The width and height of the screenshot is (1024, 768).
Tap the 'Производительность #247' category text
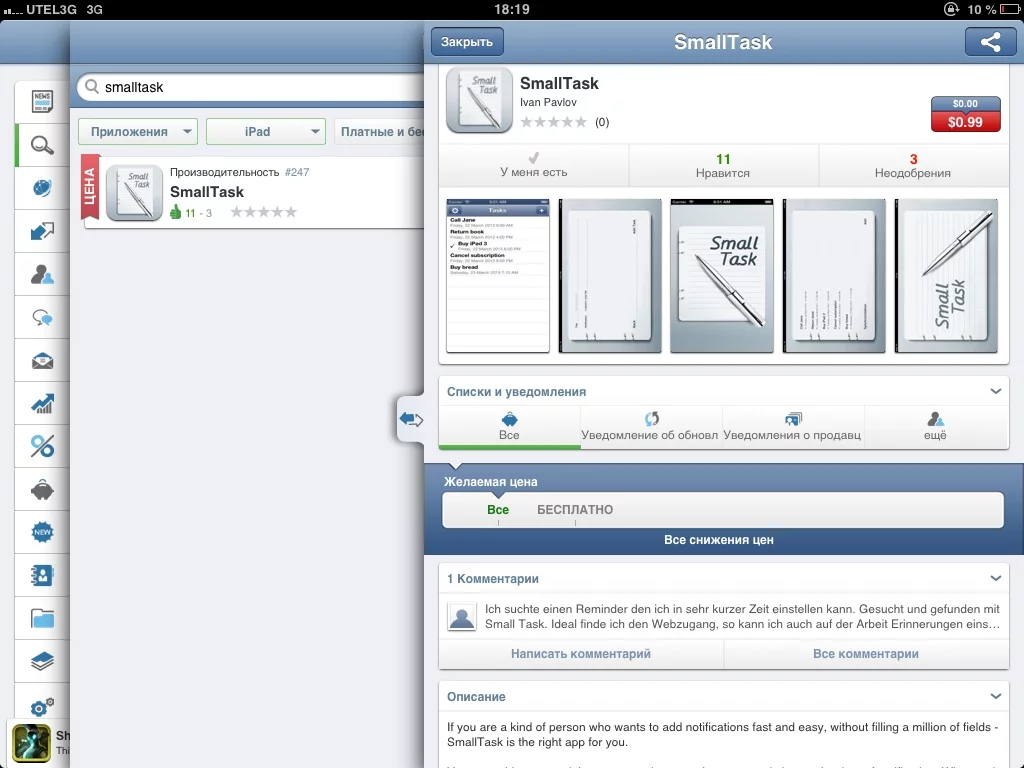click(x=239, y=172)
